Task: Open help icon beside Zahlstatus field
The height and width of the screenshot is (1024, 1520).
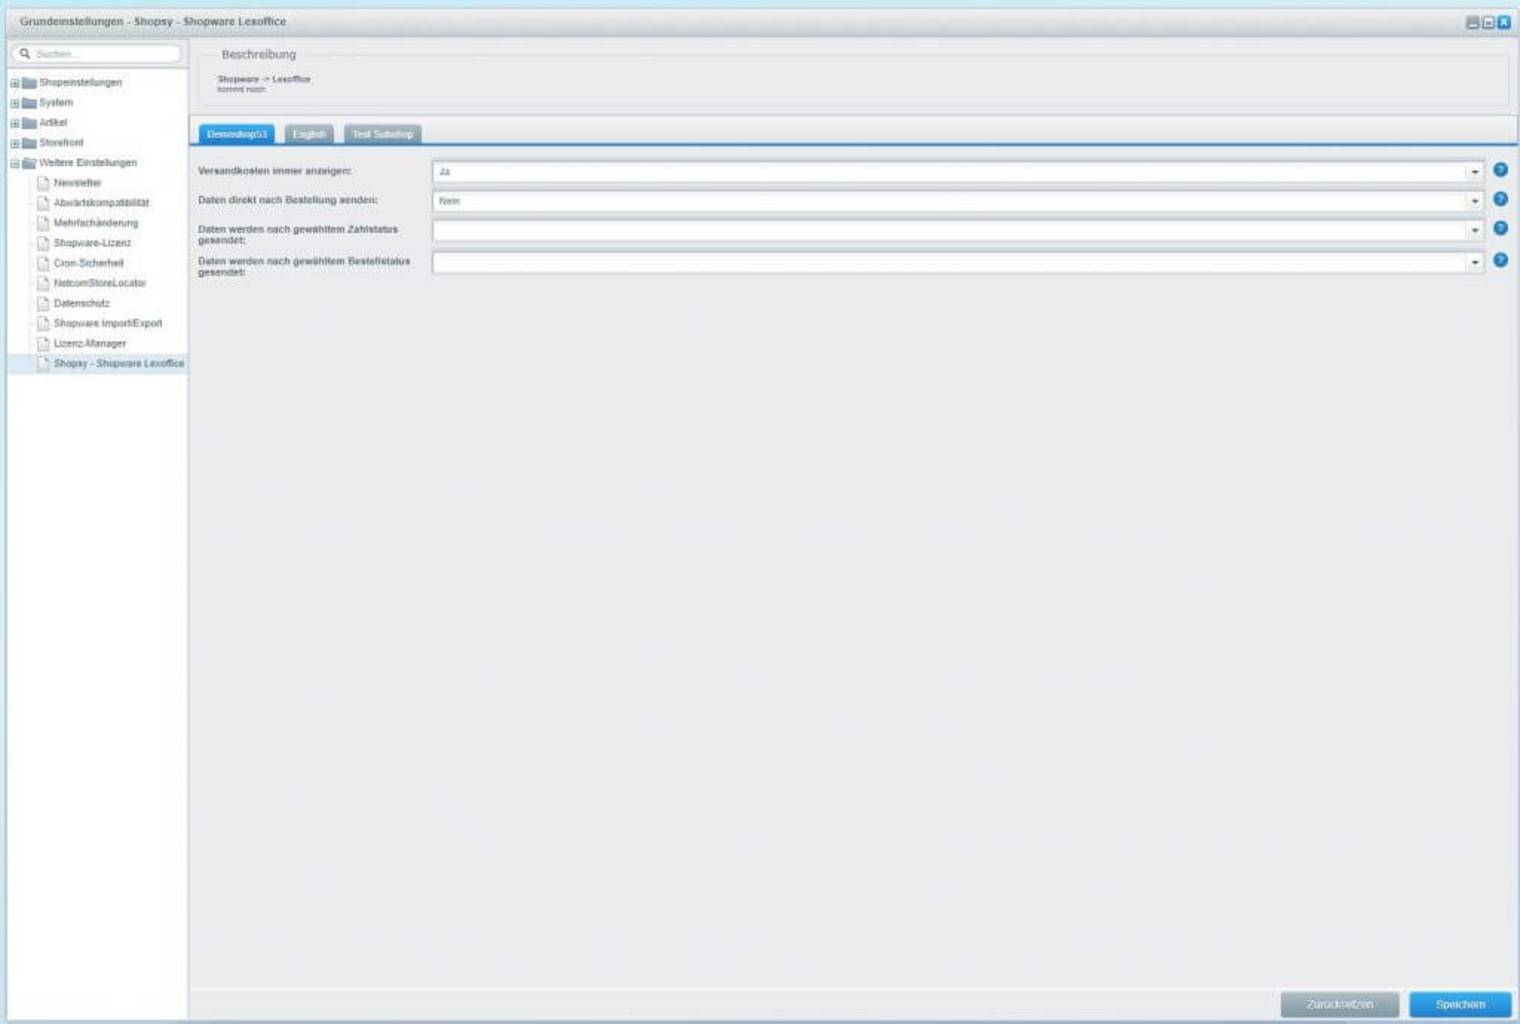Action: tap(1500, 229)
